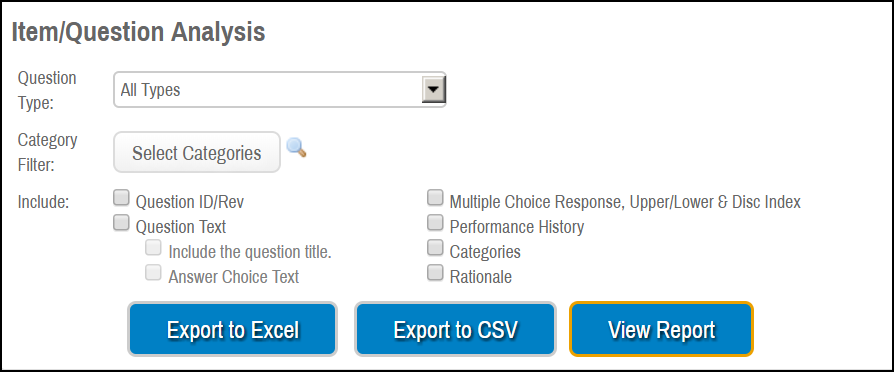
Task: Tick the Question Text checkbox
Action: [121, 223]
